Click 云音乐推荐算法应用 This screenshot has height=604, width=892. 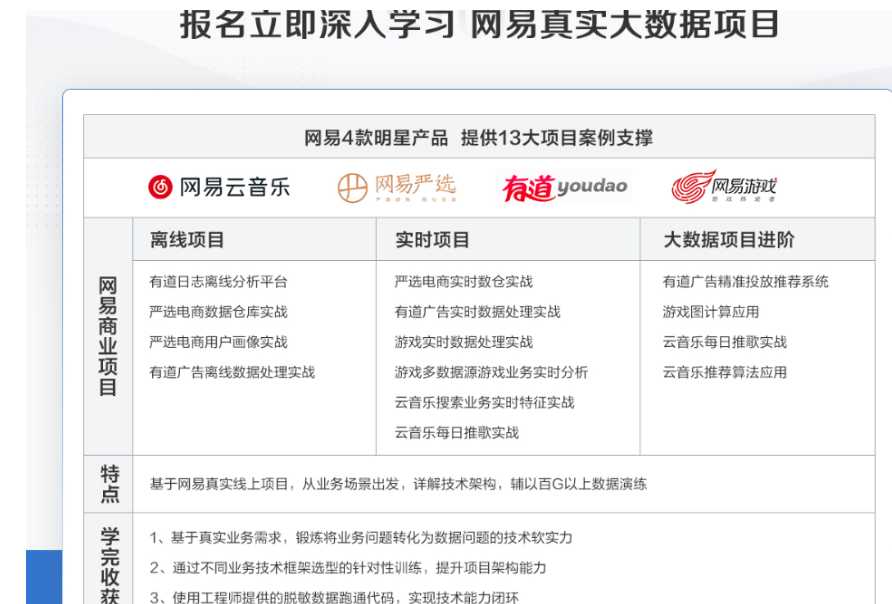point(725,372)
